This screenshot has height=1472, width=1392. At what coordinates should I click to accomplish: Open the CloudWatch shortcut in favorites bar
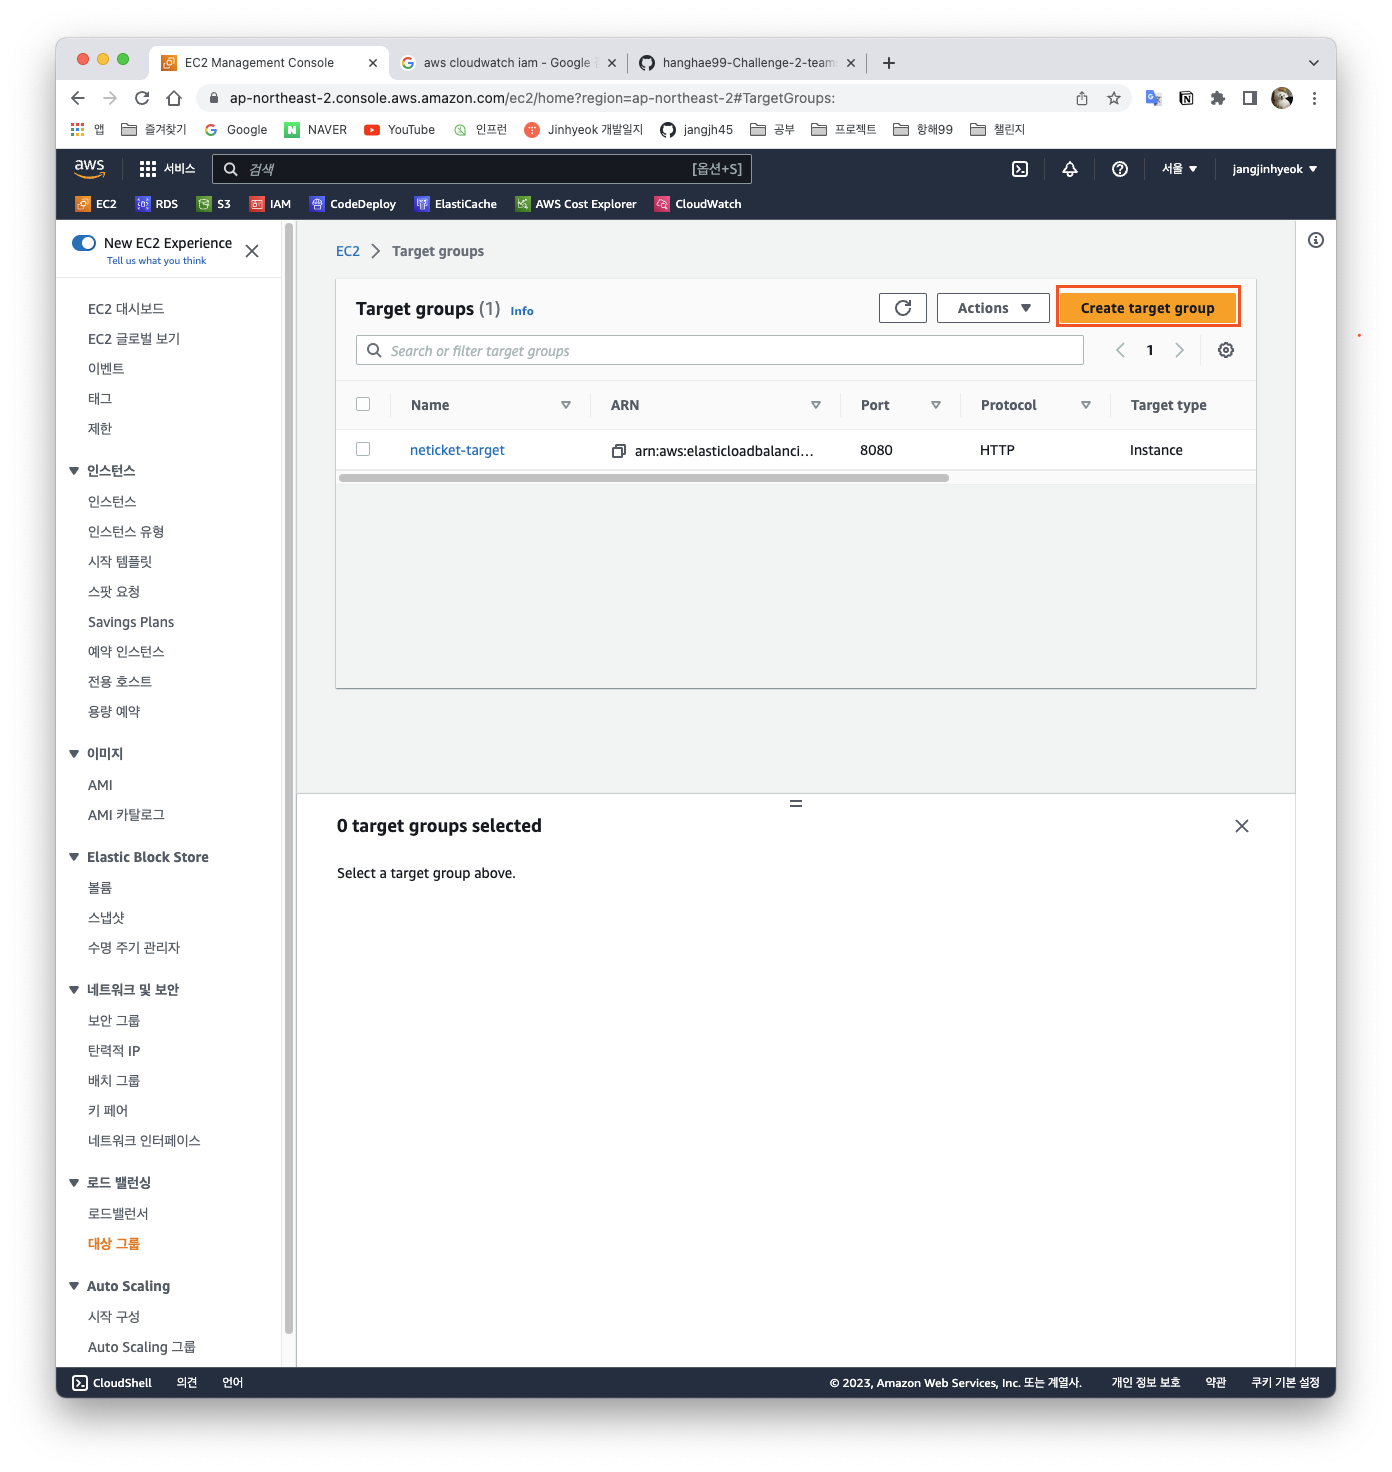[x=698, y=204]
